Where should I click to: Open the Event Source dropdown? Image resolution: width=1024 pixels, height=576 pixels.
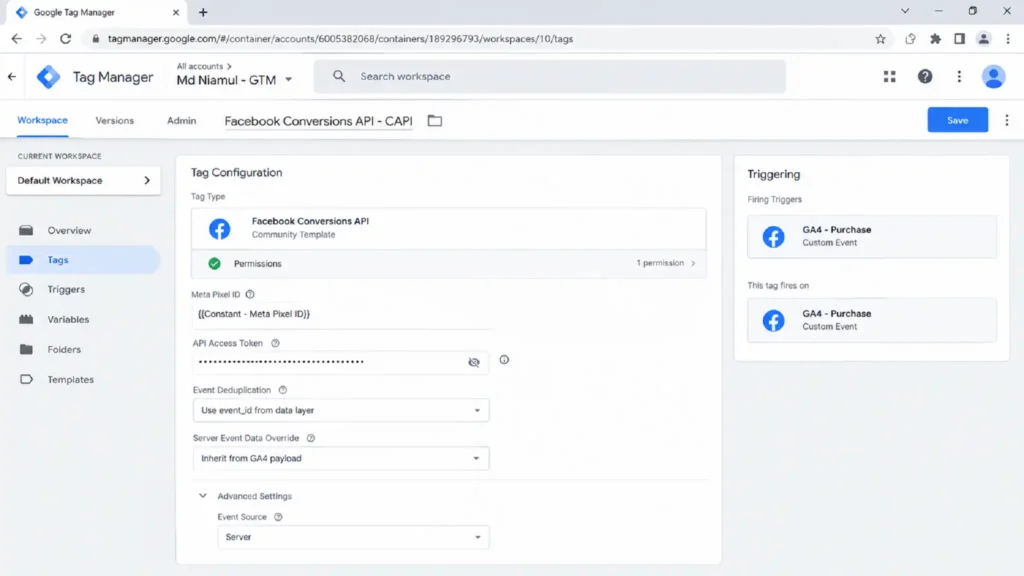(x=353, y=537)
